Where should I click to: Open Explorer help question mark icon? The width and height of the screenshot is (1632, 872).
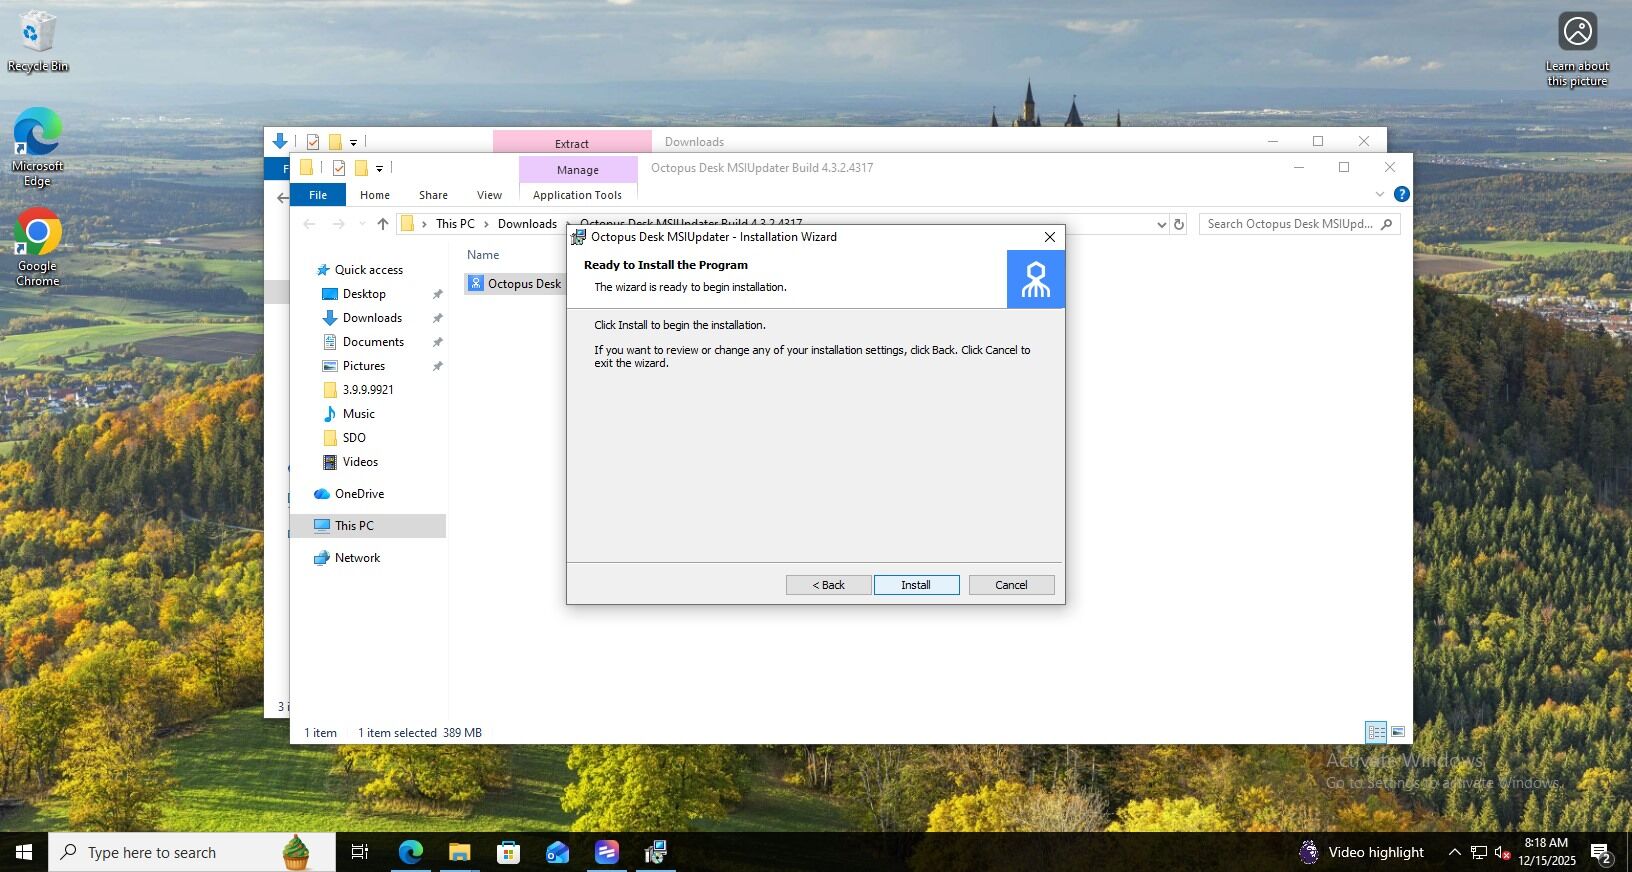click(1402, 194)
